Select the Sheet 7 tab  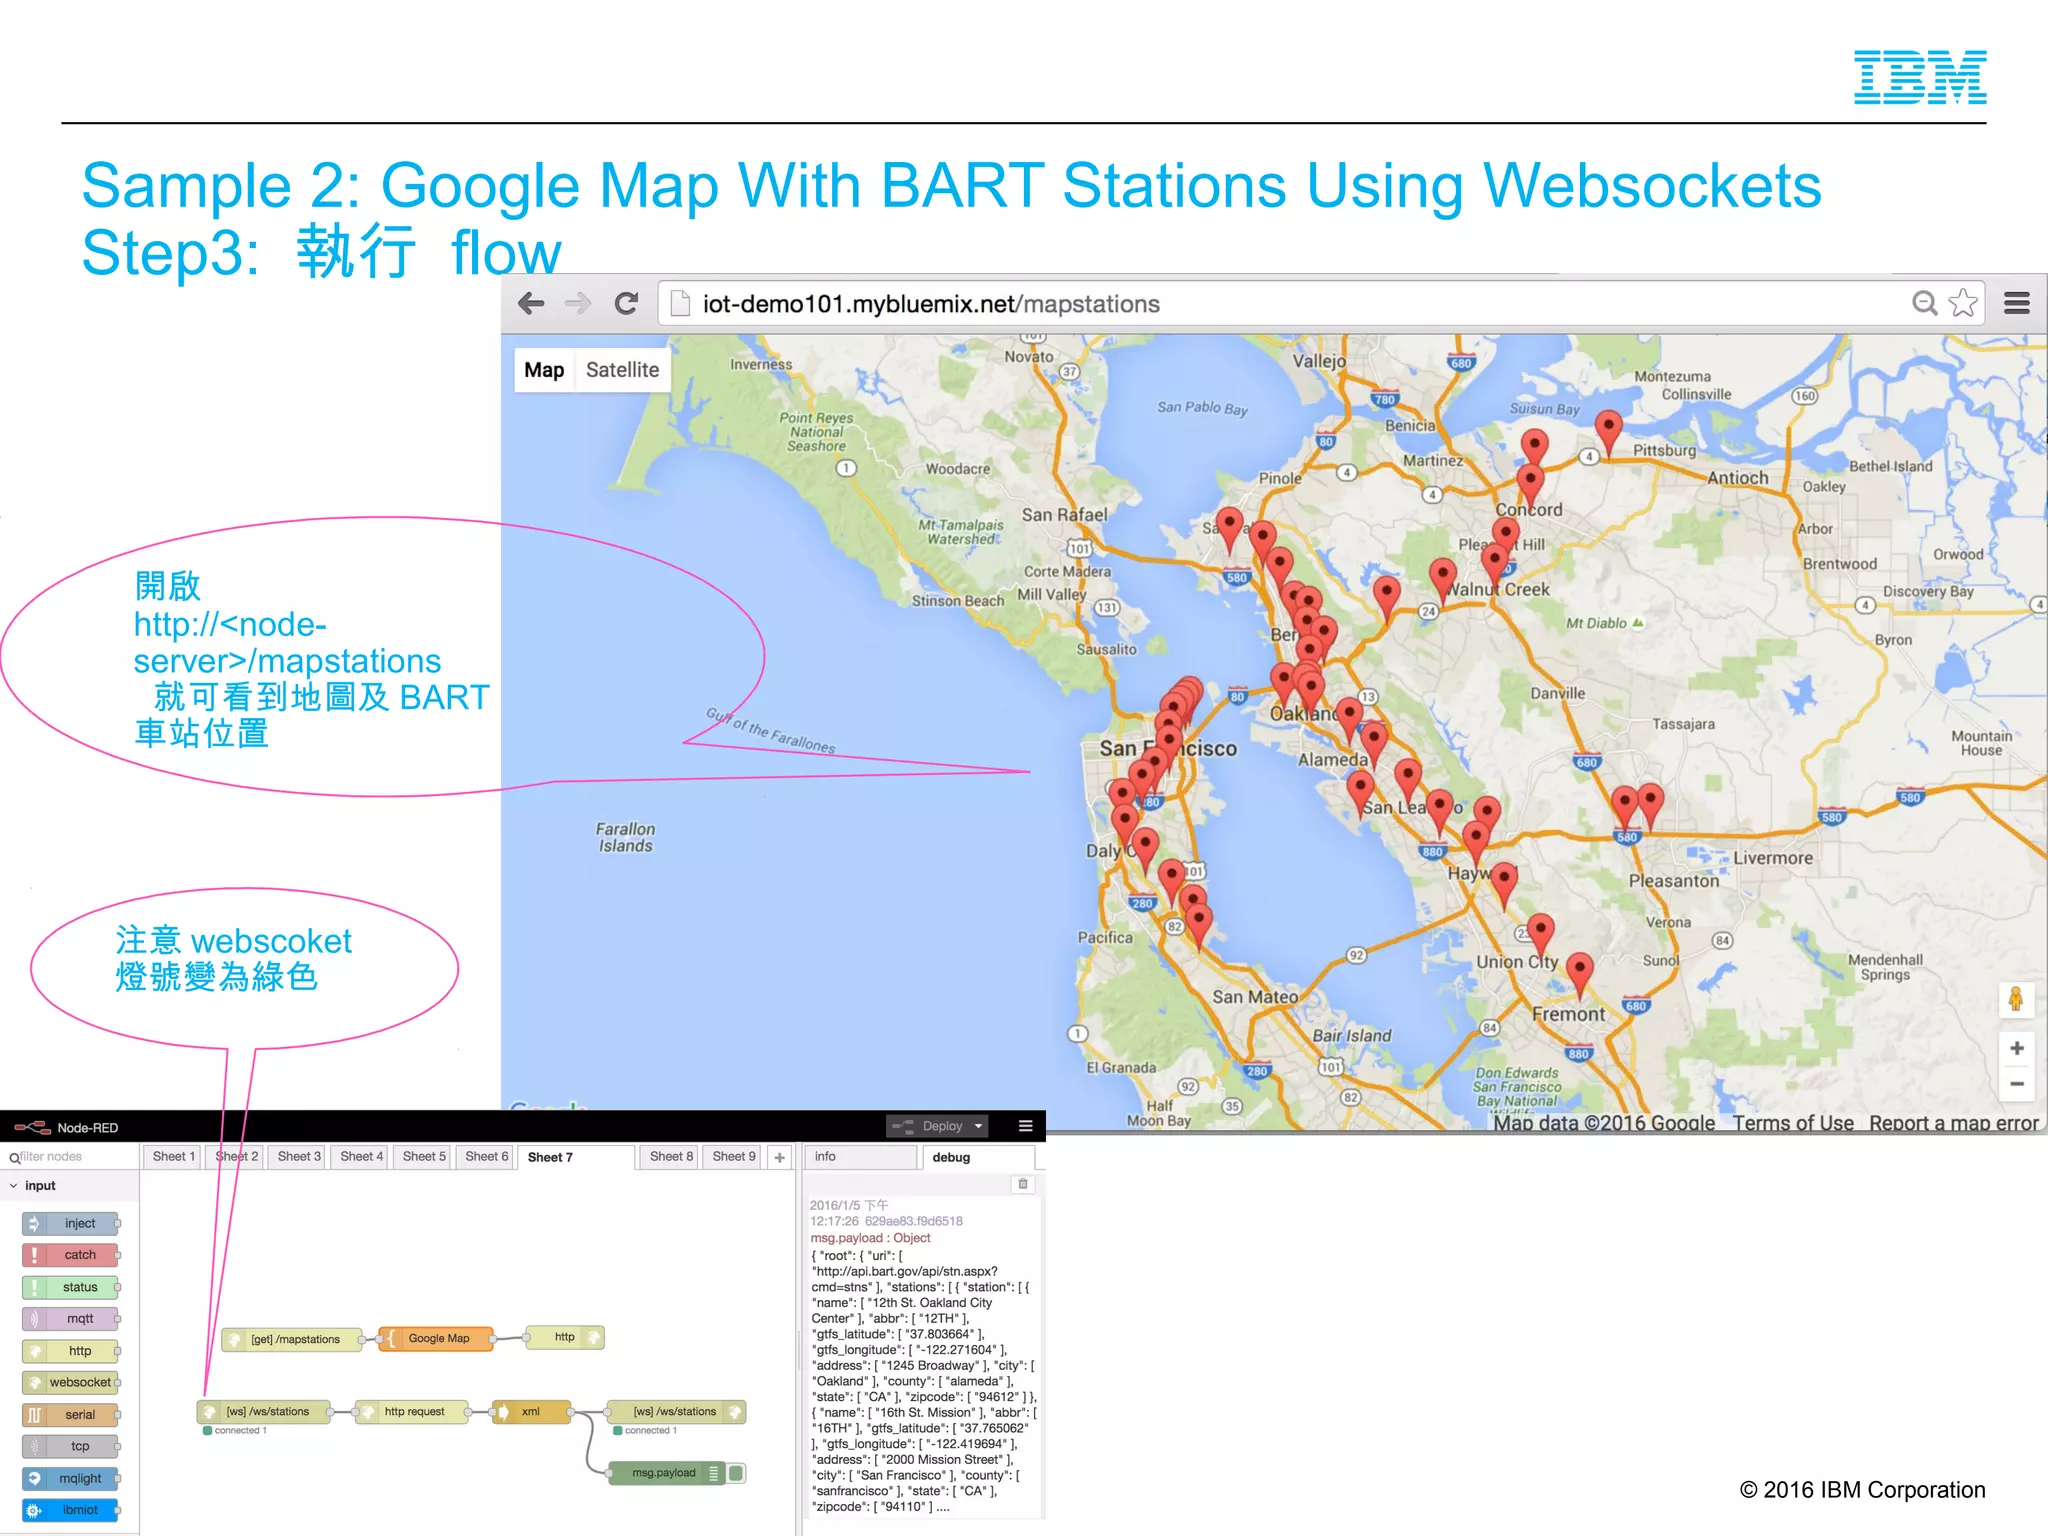pos(576,1157)
